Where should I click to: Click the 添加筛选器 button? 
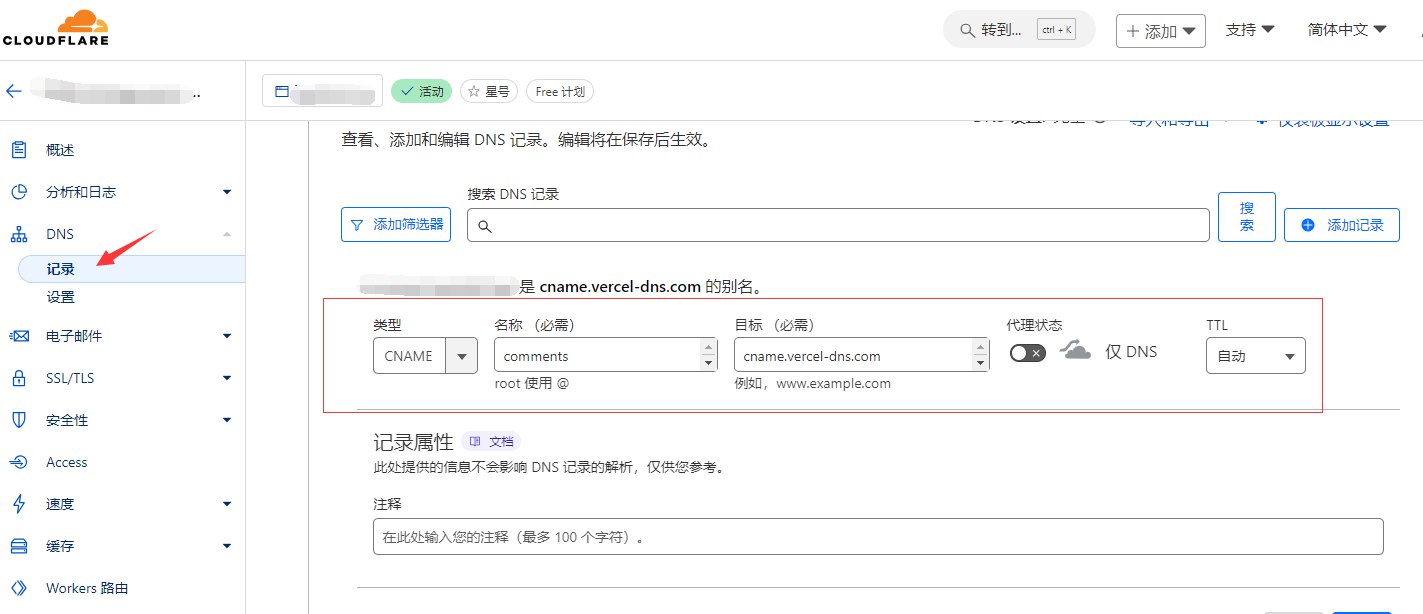coord(396,225)
